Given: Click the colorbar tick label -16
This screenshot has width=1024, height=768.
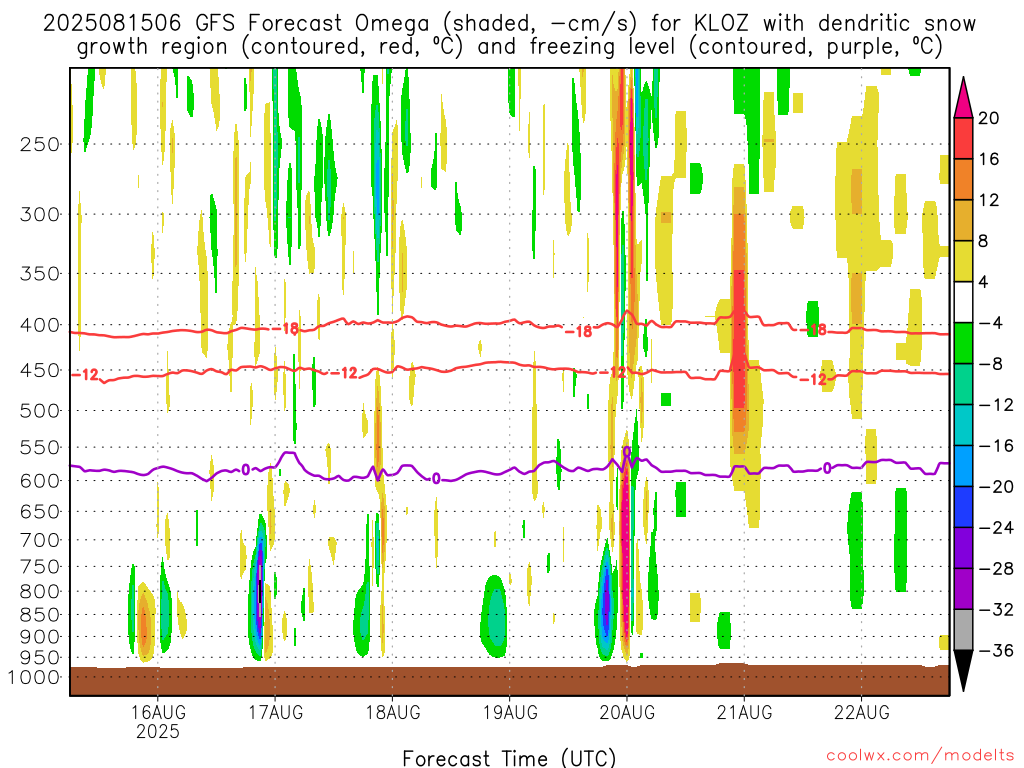Looking at the screenshot, I should click(x=996, y=446).
